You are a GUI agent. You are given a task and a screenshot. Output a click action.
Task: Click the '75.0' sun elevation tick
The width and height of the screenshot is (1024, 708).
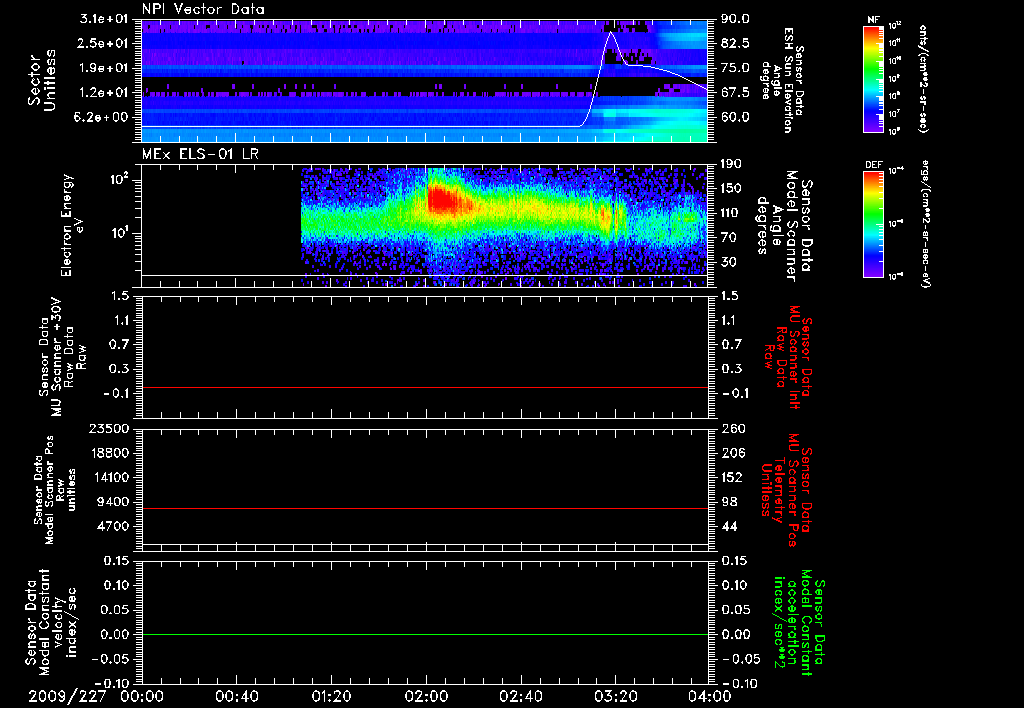coord(735,68)
